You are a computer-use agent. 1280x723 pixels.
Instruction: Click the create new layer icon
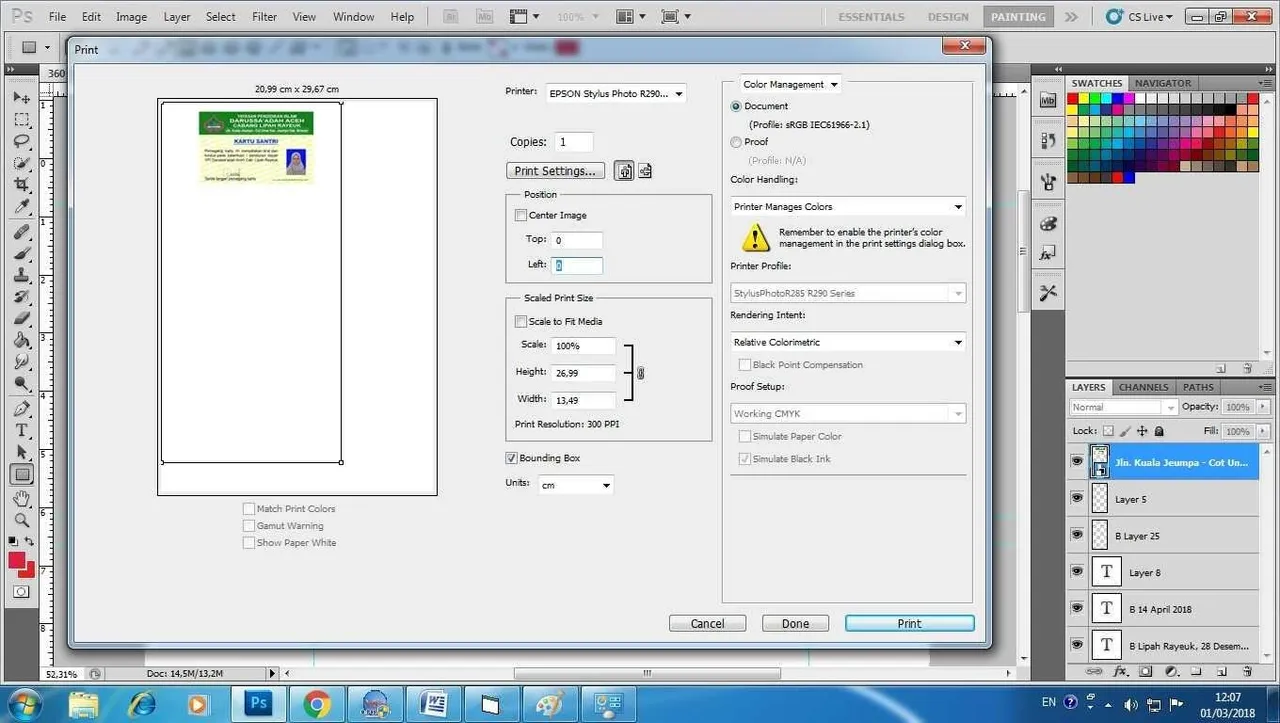tap(1221, 671)
